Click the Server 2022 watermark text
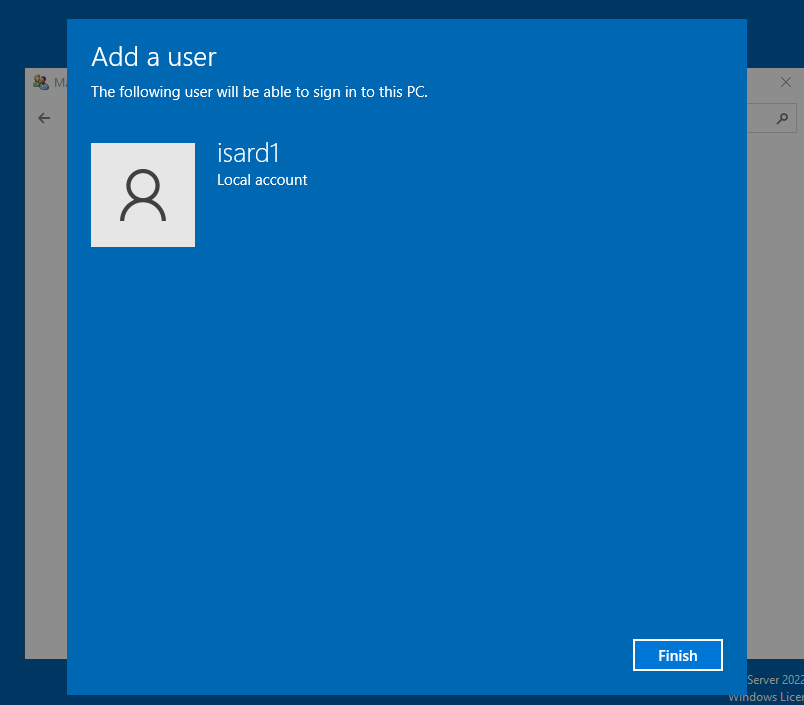Screen dimensions: 804x705 pyautogui.click(x=774, y=679)
